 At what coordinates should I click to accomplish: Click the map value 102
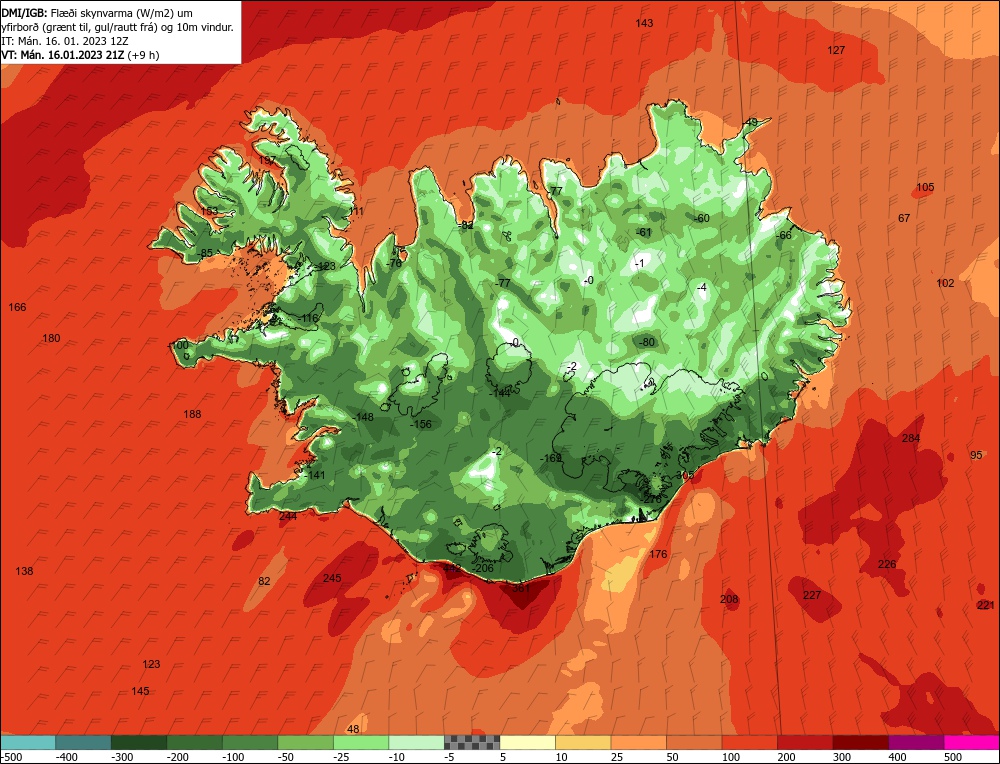click(945, 283)
